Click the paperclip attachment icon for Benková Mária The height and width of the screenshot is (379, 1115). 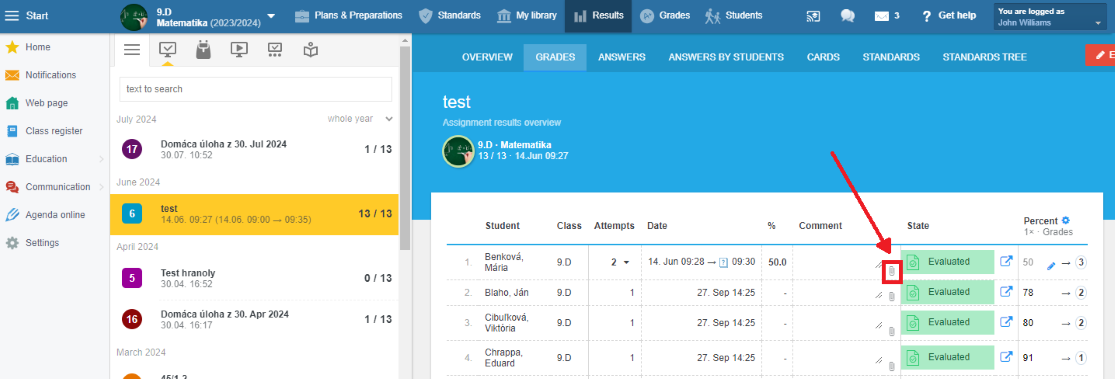point(892,272)
